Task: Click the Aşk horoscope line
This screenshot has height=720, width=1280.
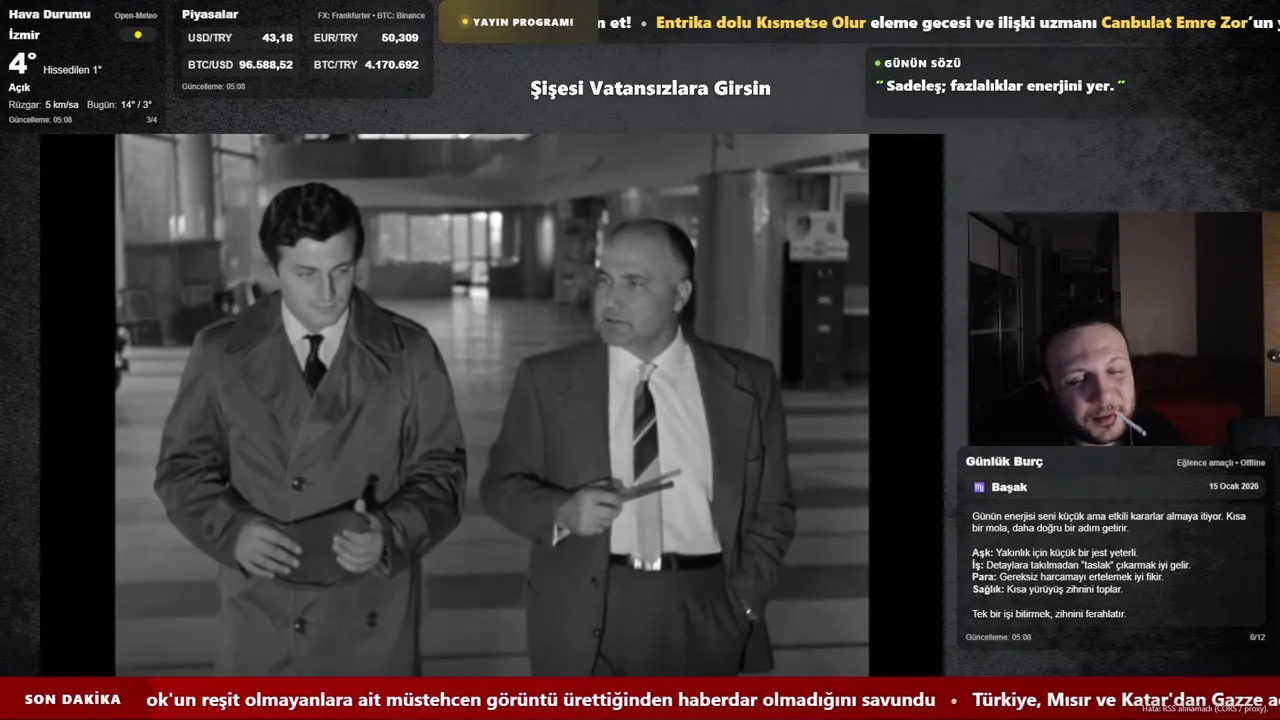Action: [x=1055, y=553]
